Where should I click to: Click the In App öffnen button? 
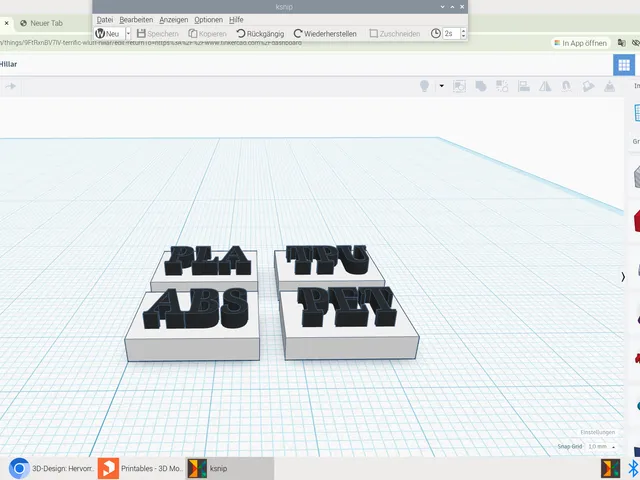pyautogui.click(x=580, y=43)
